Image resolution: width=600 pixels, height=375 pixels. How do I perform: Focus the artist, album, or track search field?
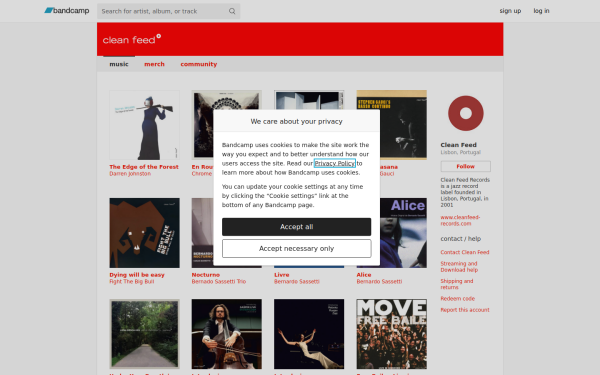pos(168,11)
